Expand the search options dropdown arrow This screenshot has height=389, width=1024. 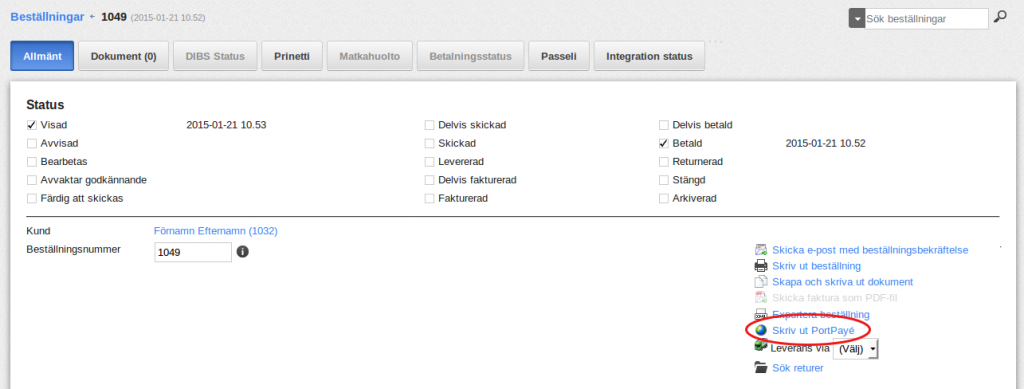[856, 19]
